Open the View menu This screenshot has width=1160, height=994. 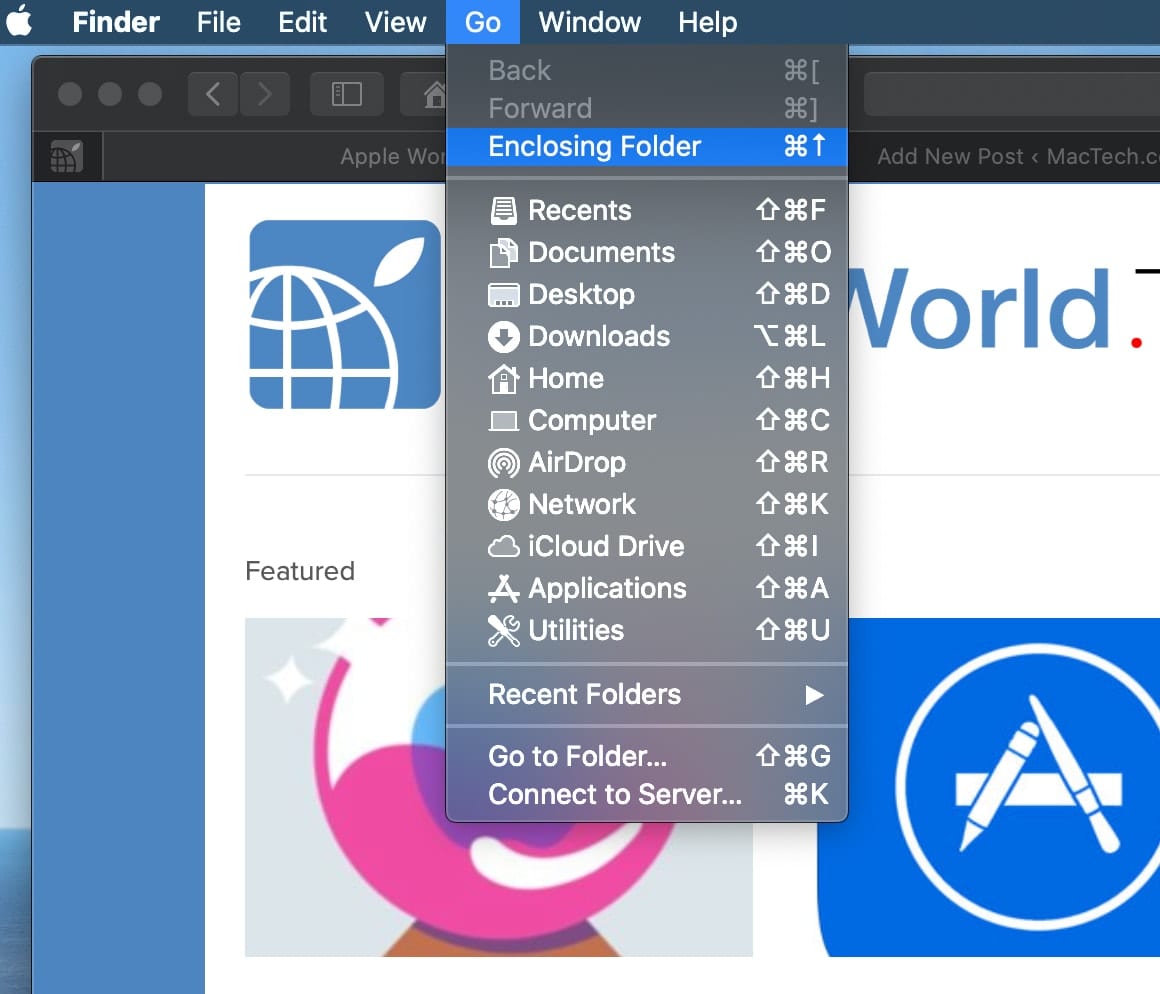[396, 22]
